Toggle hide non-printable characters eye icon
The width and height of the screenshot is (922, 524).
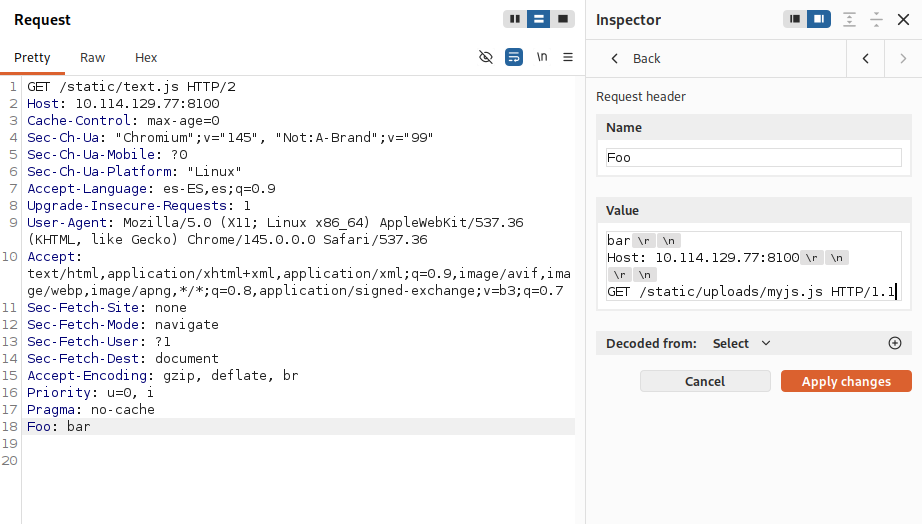point(486,57)
